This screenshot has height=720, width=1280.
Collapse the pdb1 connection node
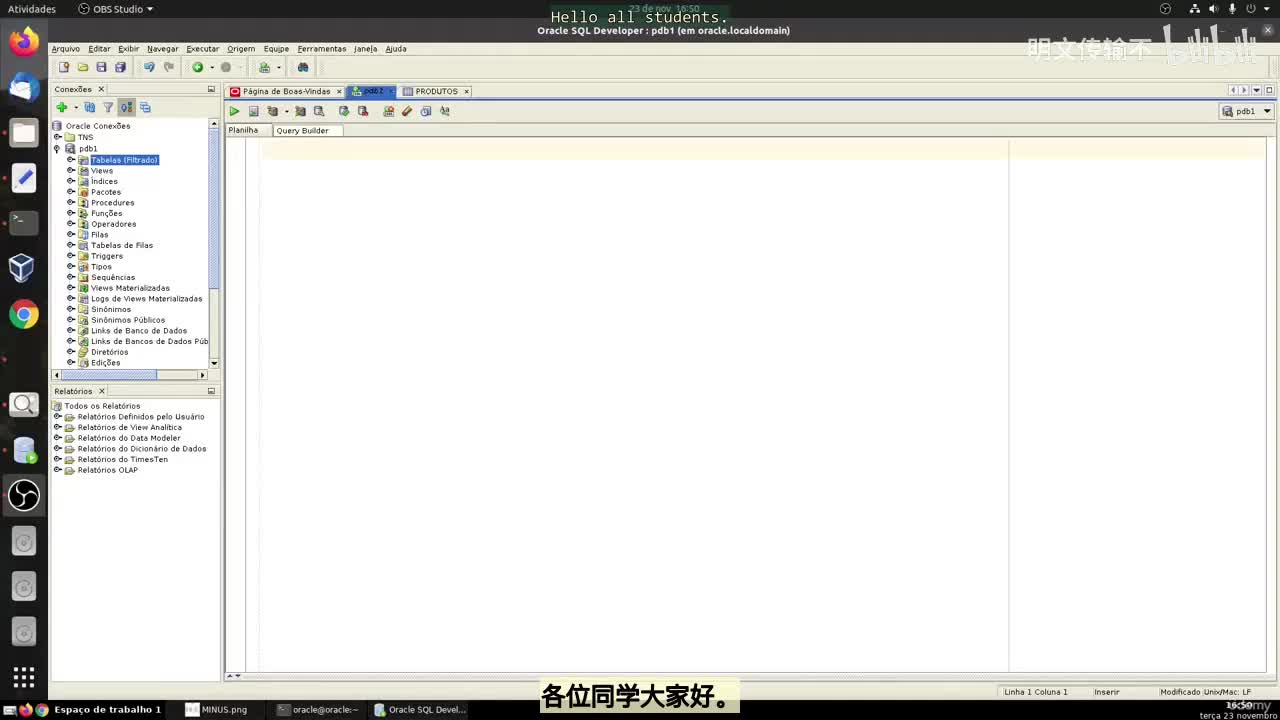[58, 148]
